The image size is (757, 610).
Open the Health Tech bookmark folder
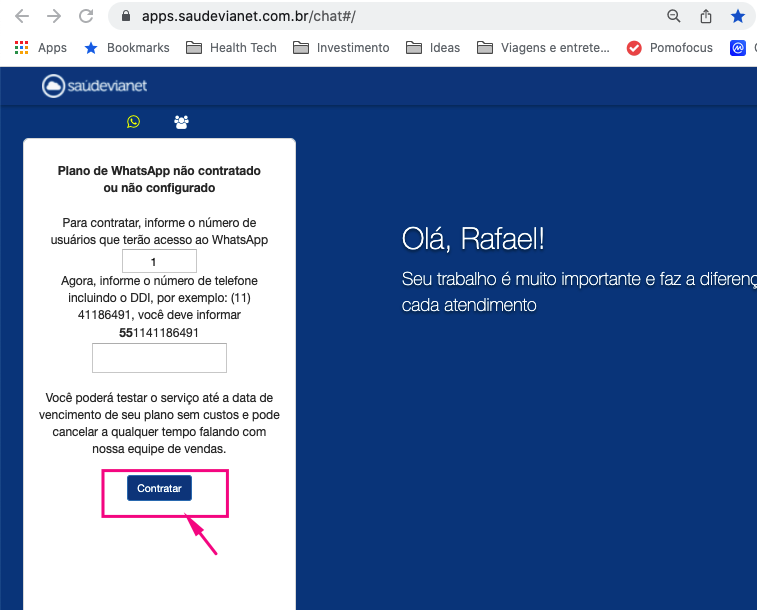[231, 48]
